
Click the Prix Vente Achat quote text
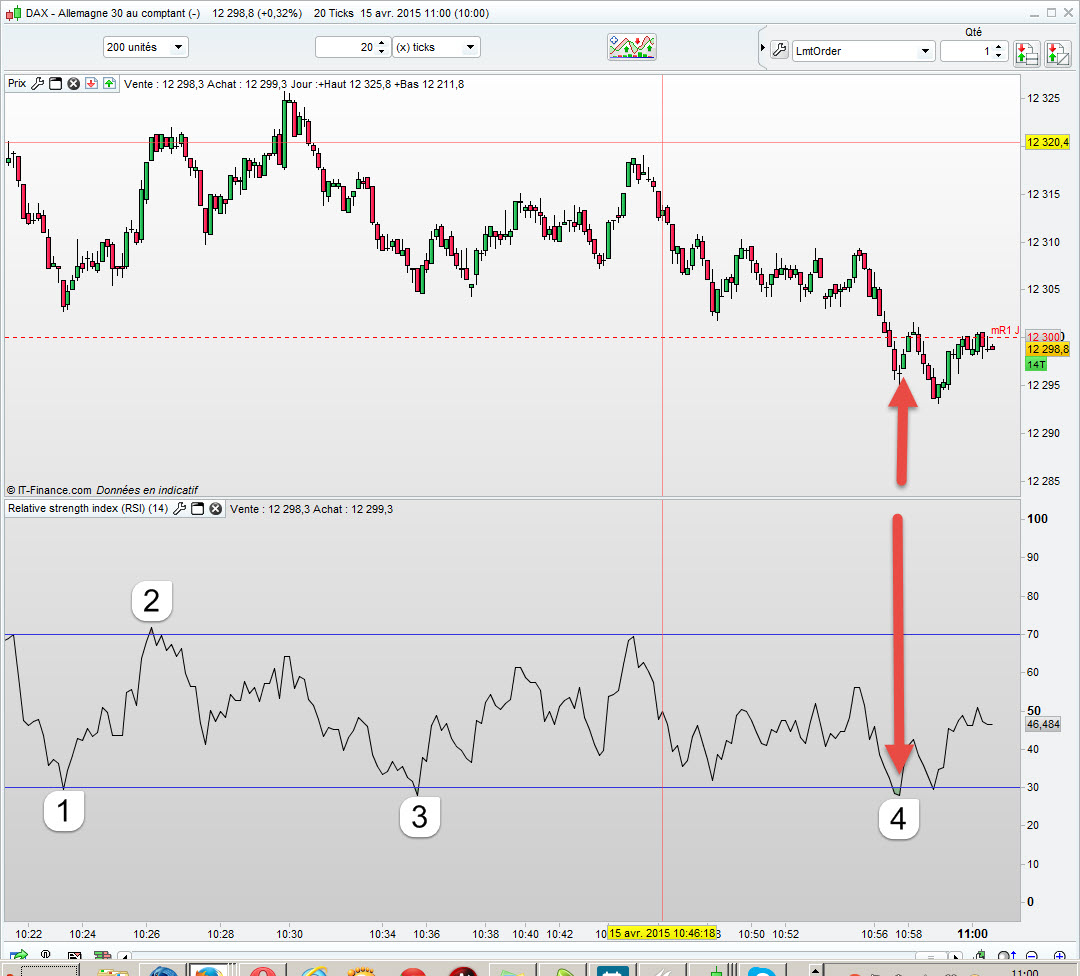point(294,84)
